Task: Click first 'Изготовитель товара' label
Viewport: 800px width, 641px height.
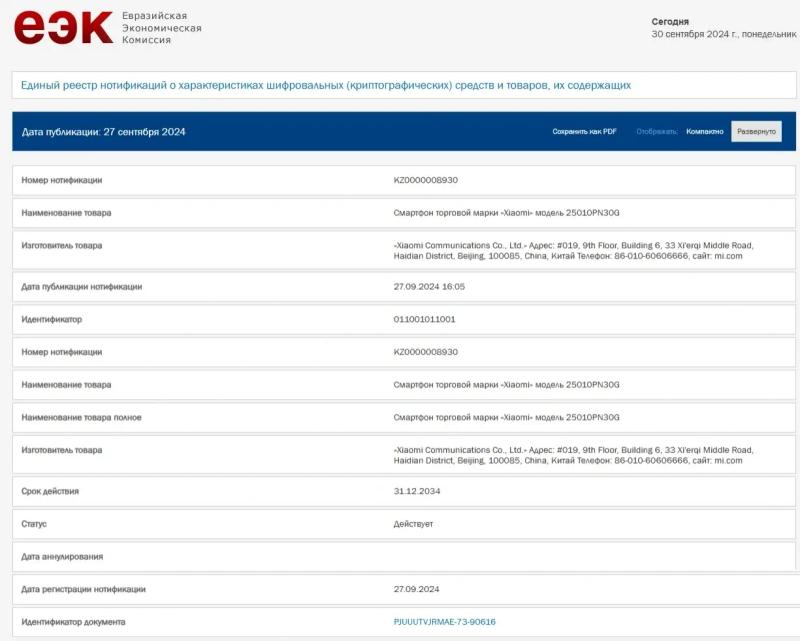Action: pyautogui.click(x=62, y=245)
